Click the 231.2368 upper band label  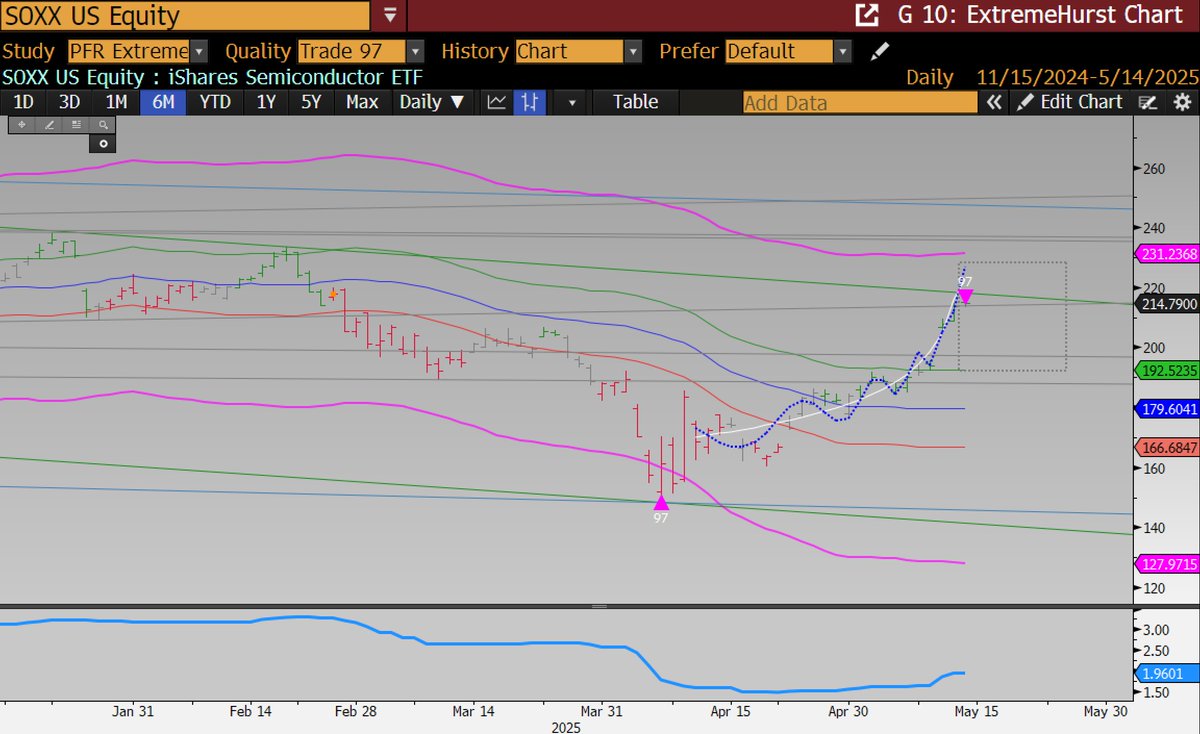click(x=1168, y=255)
